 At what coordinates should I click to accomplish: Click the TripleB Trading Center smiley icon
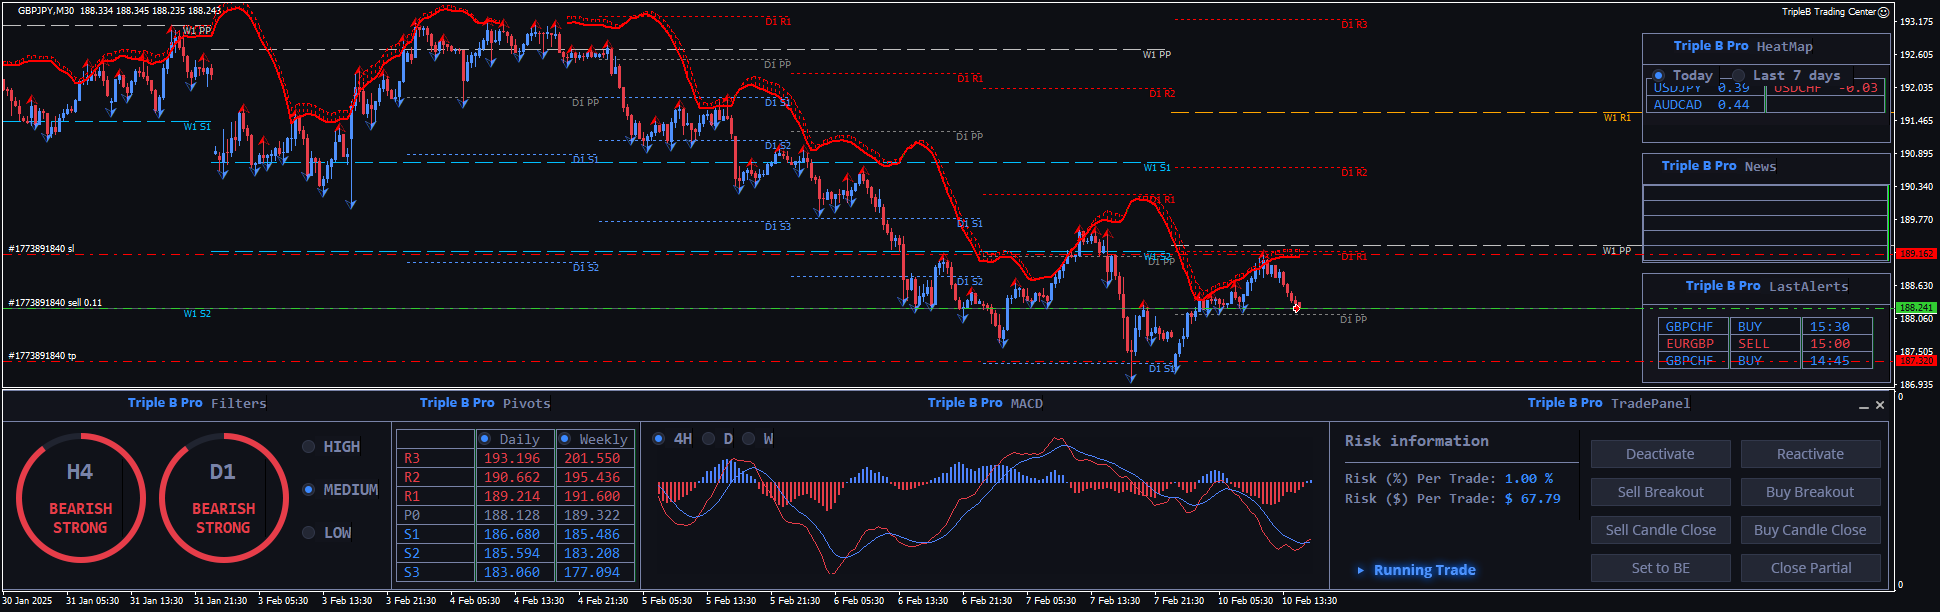click(x=1883, y=12)
